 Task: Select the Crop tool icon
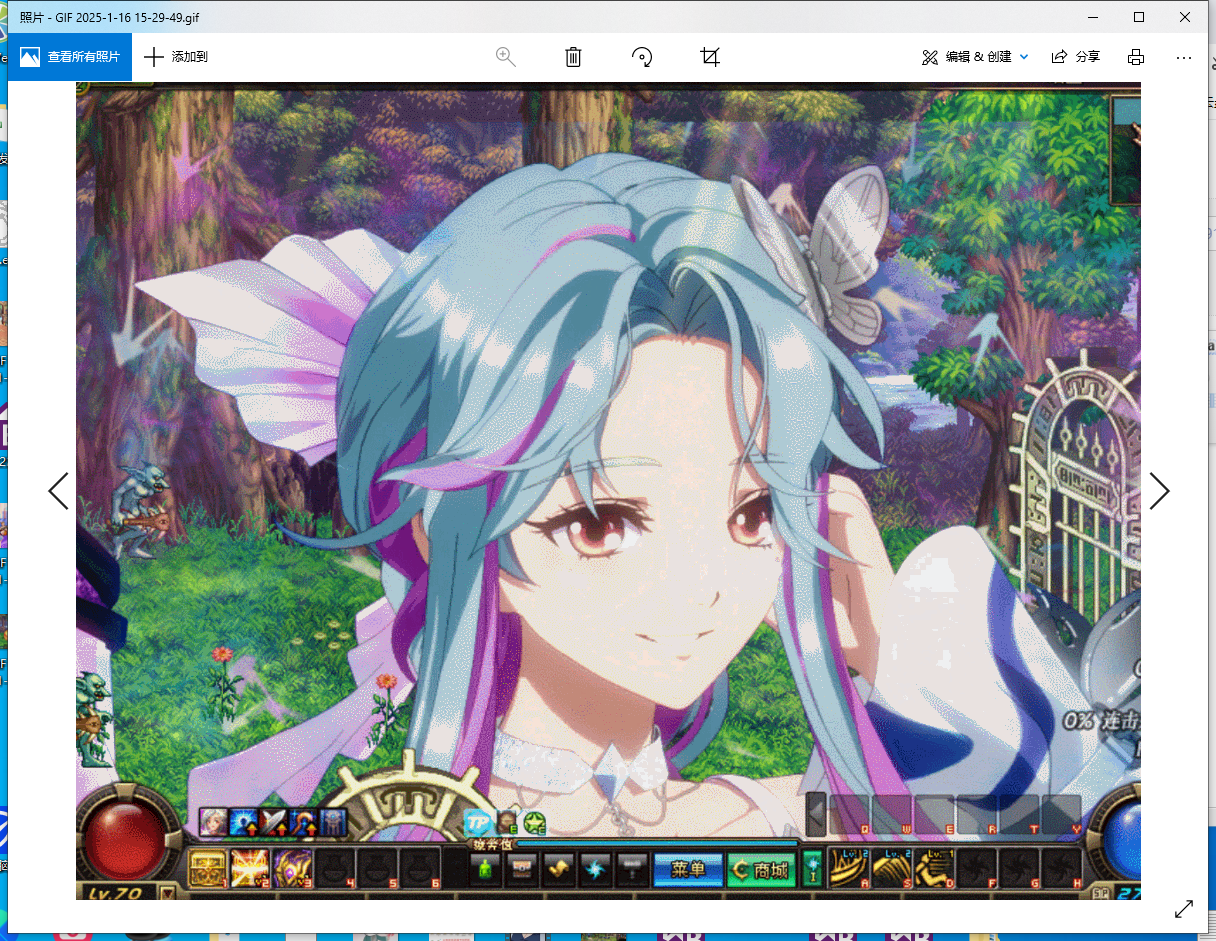click(710, 57)
